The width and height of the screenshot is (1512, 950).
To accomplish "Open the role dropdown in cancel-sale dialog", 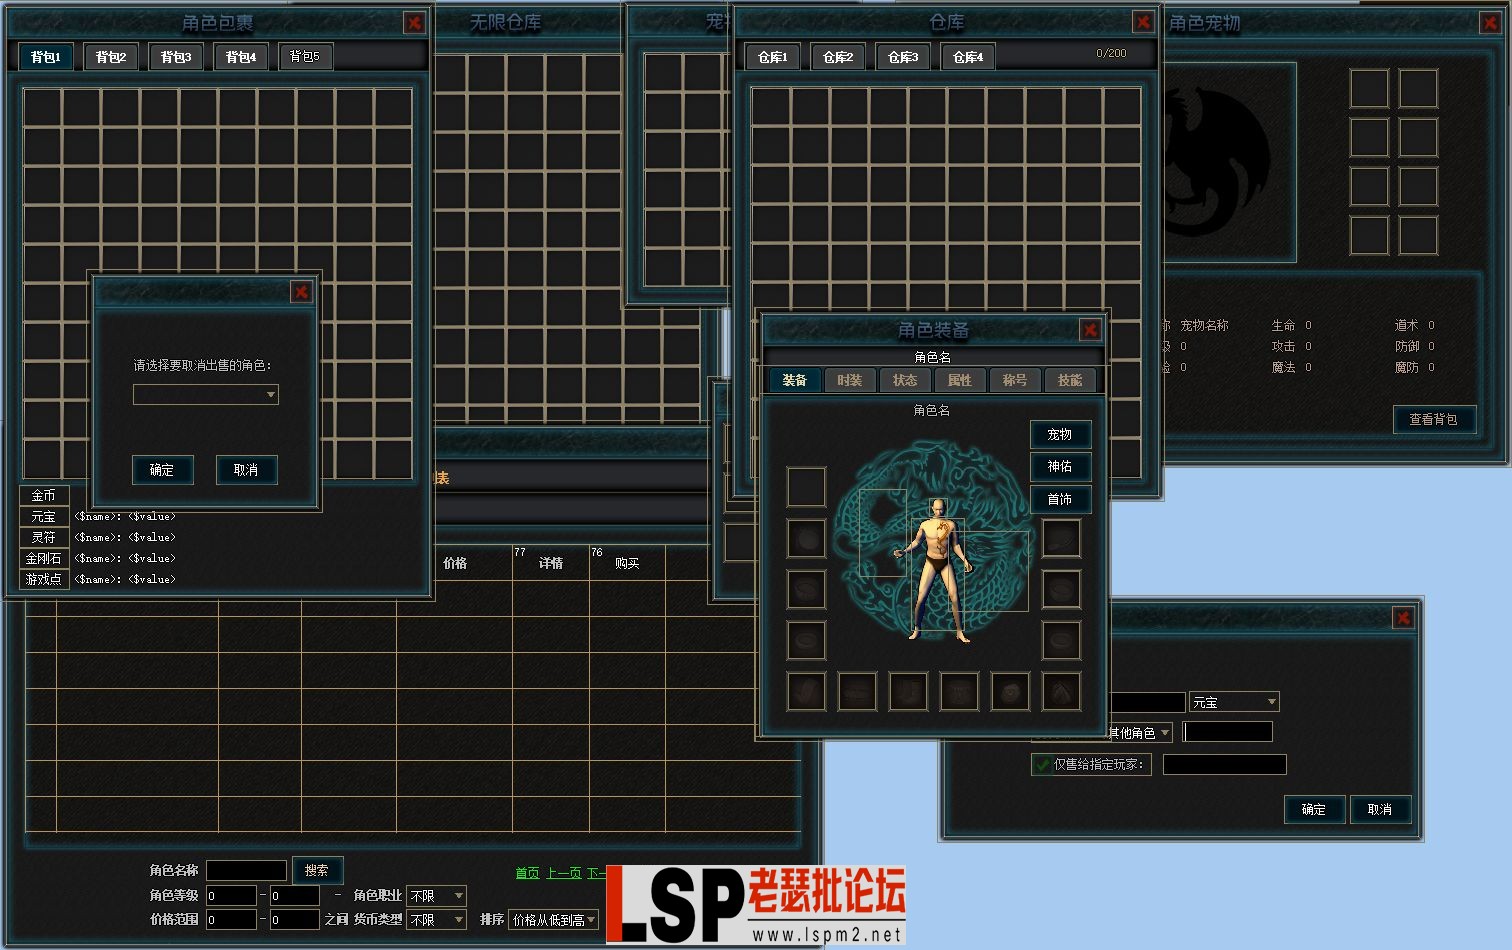I will tap(206, 395).
